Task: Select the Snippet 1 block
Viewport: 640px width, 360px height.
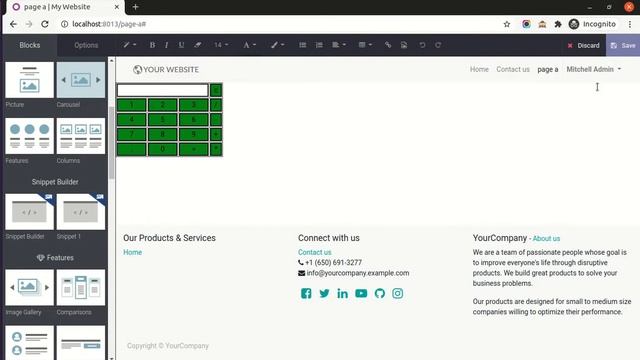Action: [81, 212]
